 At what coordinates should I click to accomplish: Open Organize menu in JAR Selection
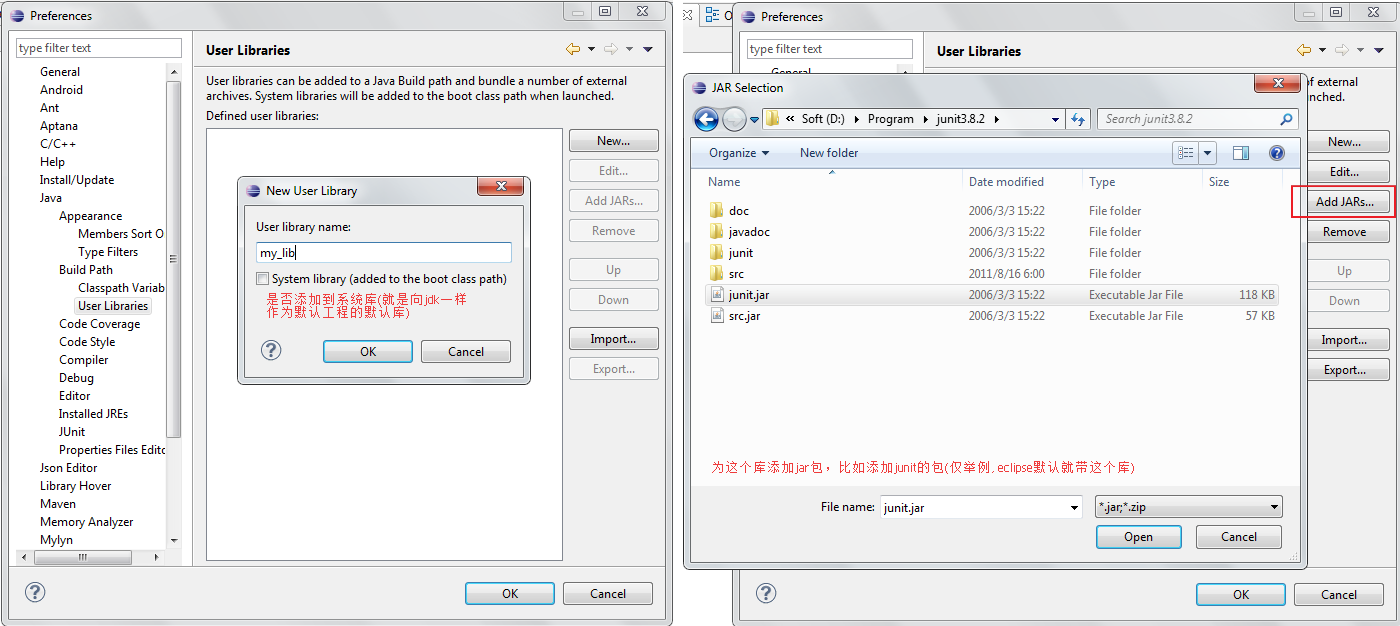(739, 153)
